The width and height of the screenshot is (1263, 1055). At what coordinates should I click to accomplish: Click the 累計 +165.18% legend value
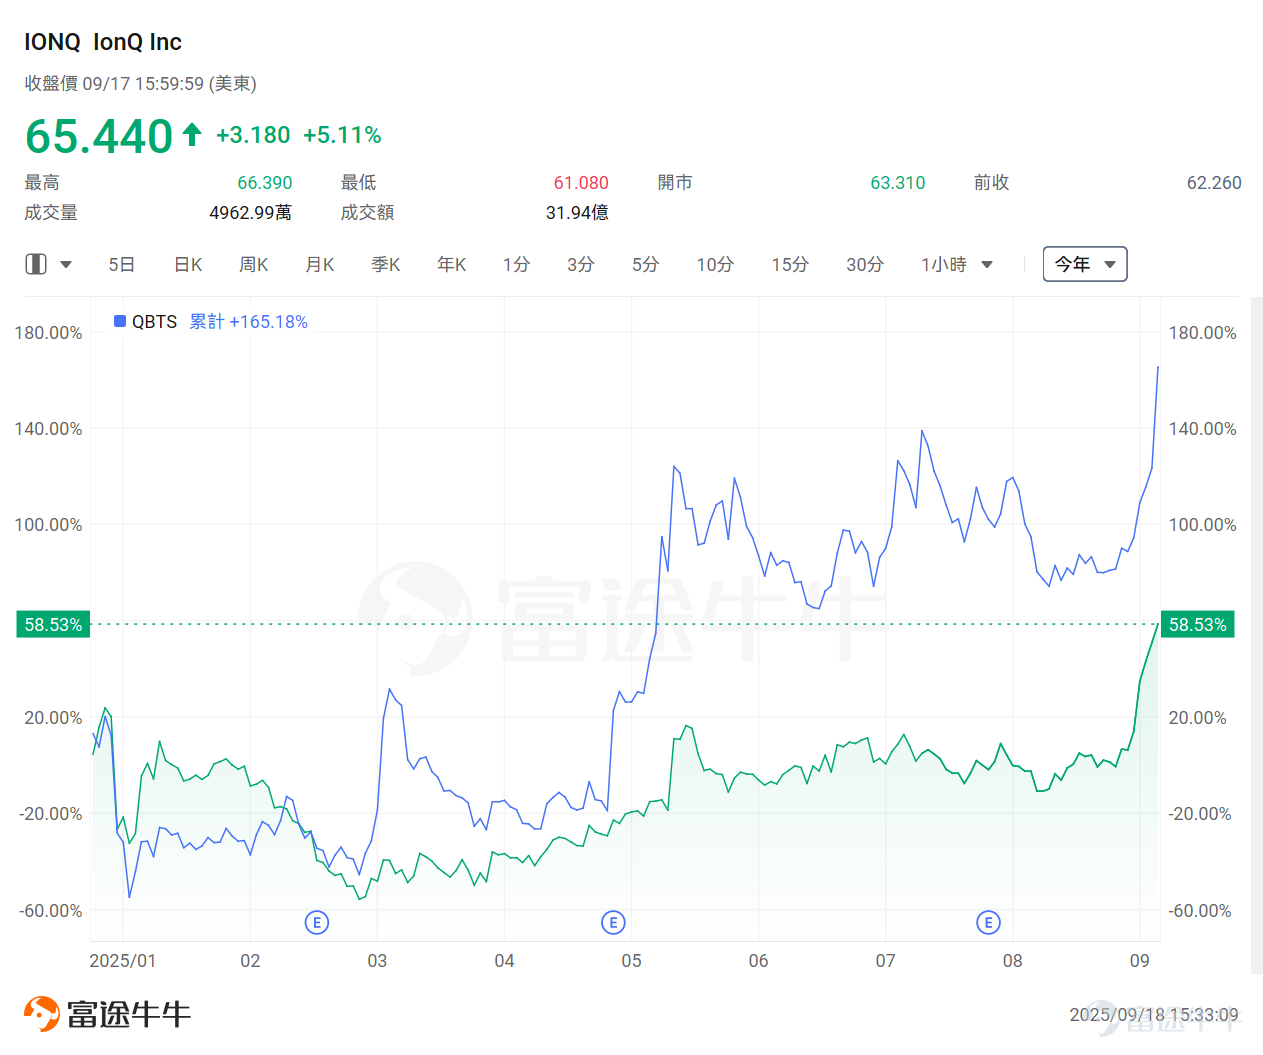(249, 321)
